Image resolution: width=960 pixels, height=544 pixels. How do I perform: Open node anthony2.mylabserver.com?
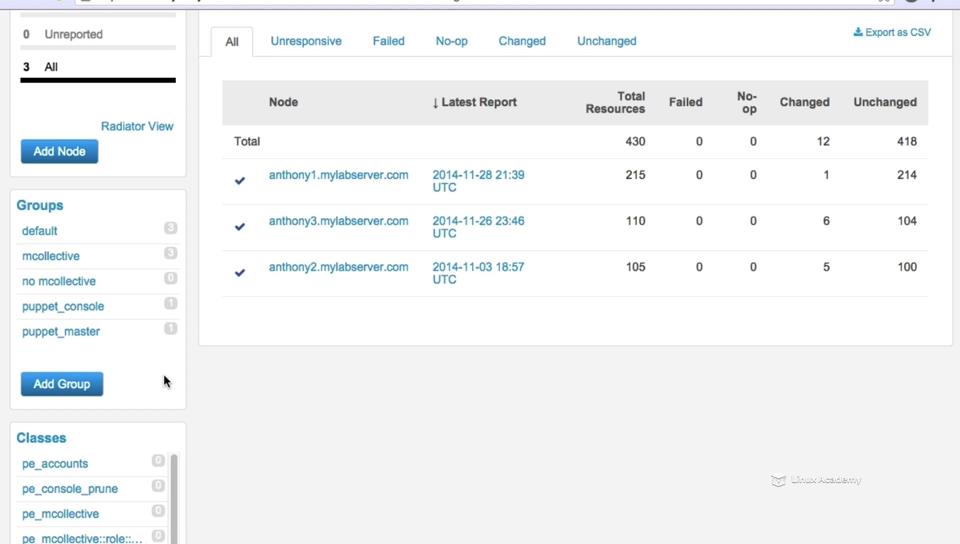[339, 267]
